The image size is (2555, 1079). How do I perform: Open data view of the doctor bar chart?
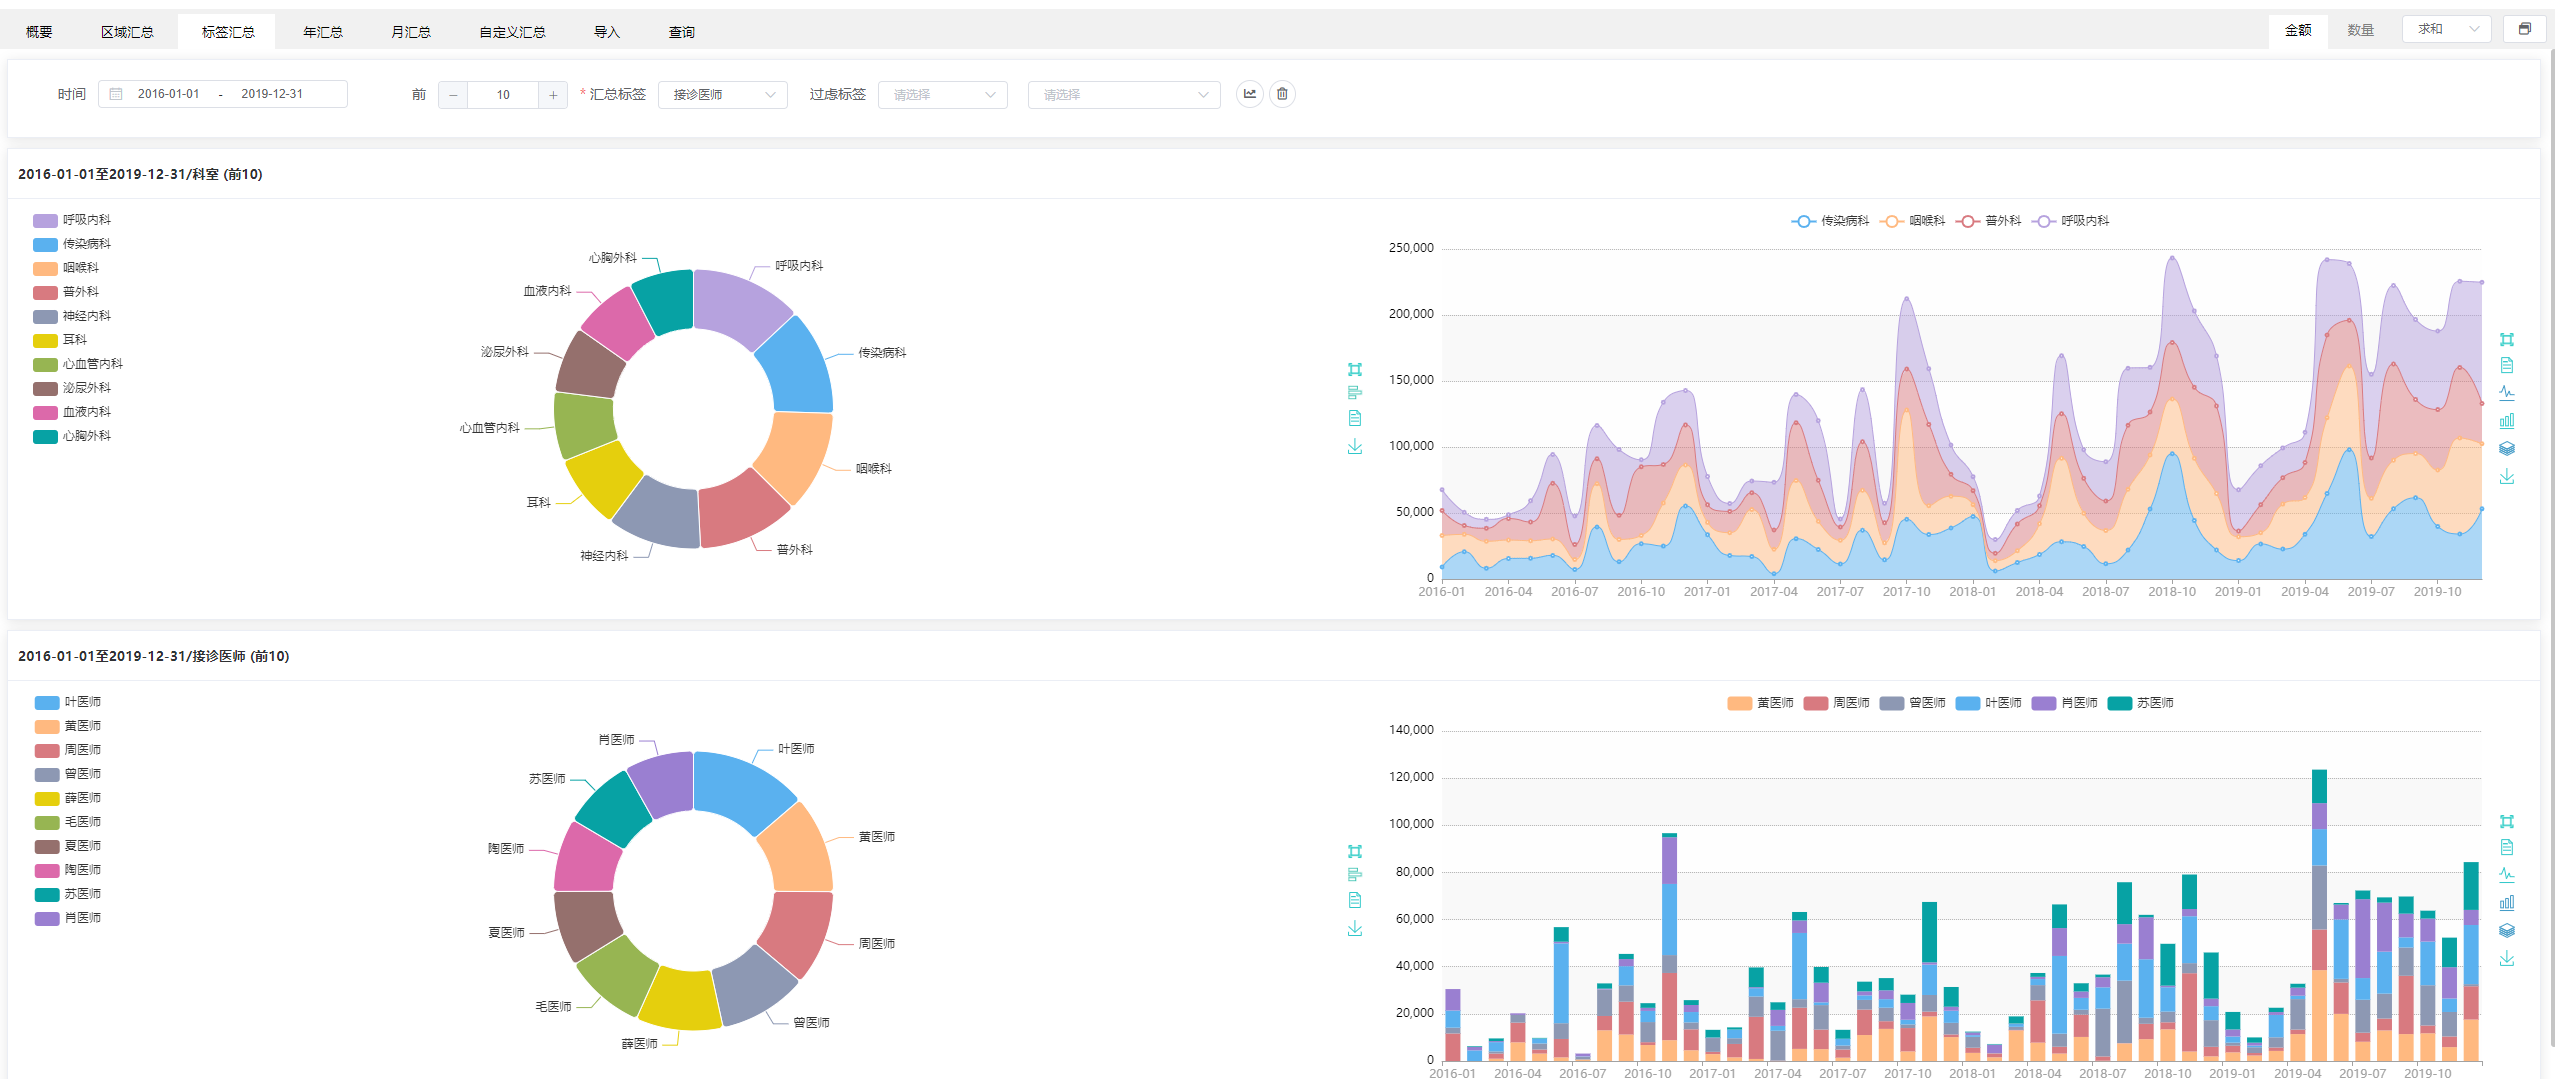click(2506, 847)
